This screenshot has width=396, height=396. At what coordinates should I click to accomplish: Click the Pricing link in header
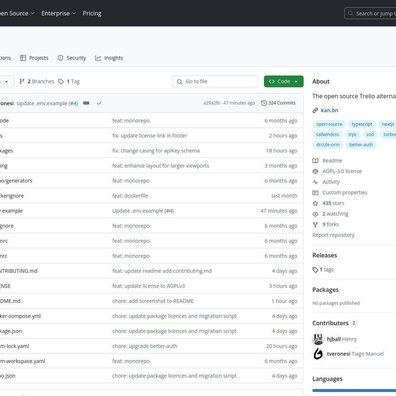92,13
